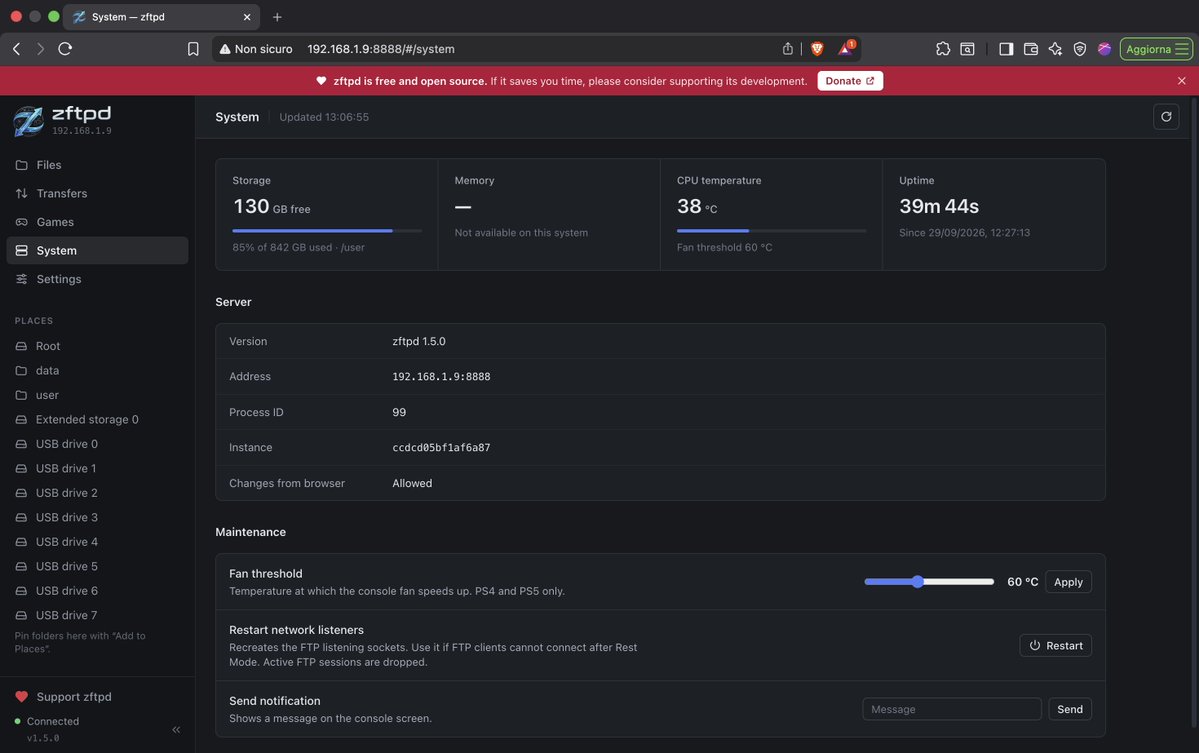Click the Non sicuro security warning
Viewport: 1199px width, 753px height.
(x=255, y=49)
